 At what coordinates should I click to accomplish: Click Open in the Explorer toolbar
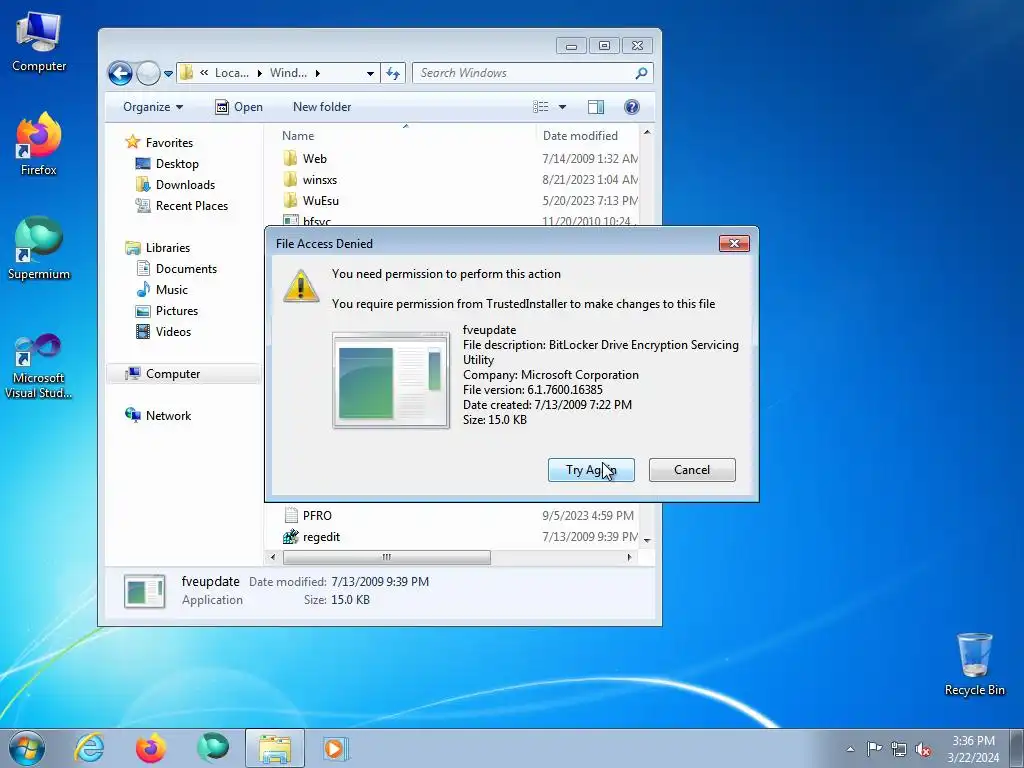pyautogui.click(x=239, y=107)
